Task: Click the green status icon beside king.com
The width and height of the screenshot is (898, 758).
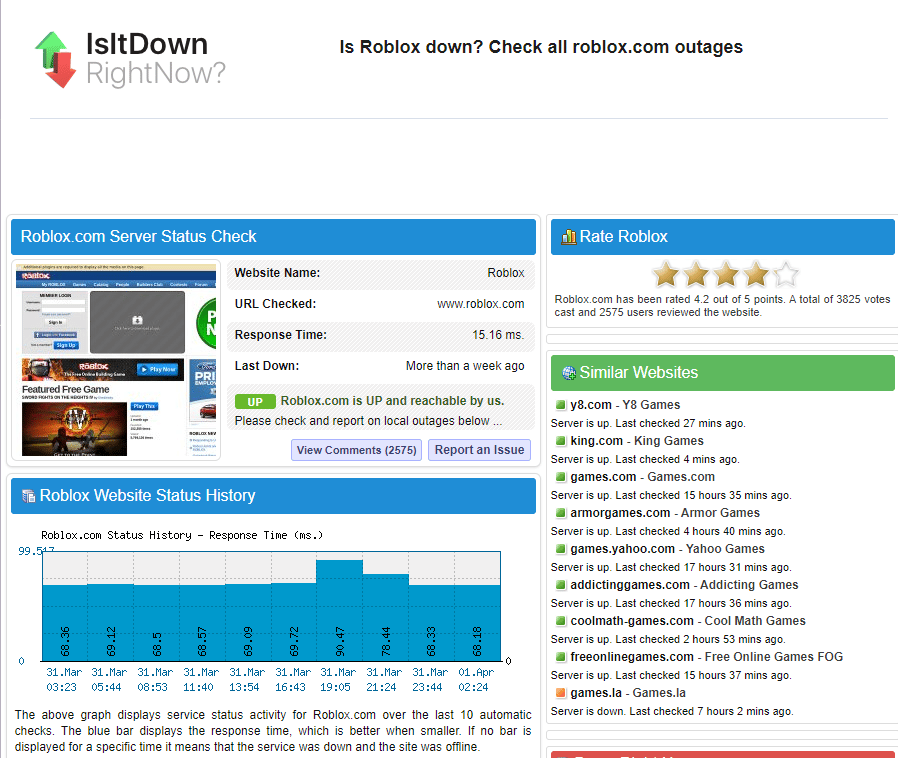Action: (x=561, y=441)
